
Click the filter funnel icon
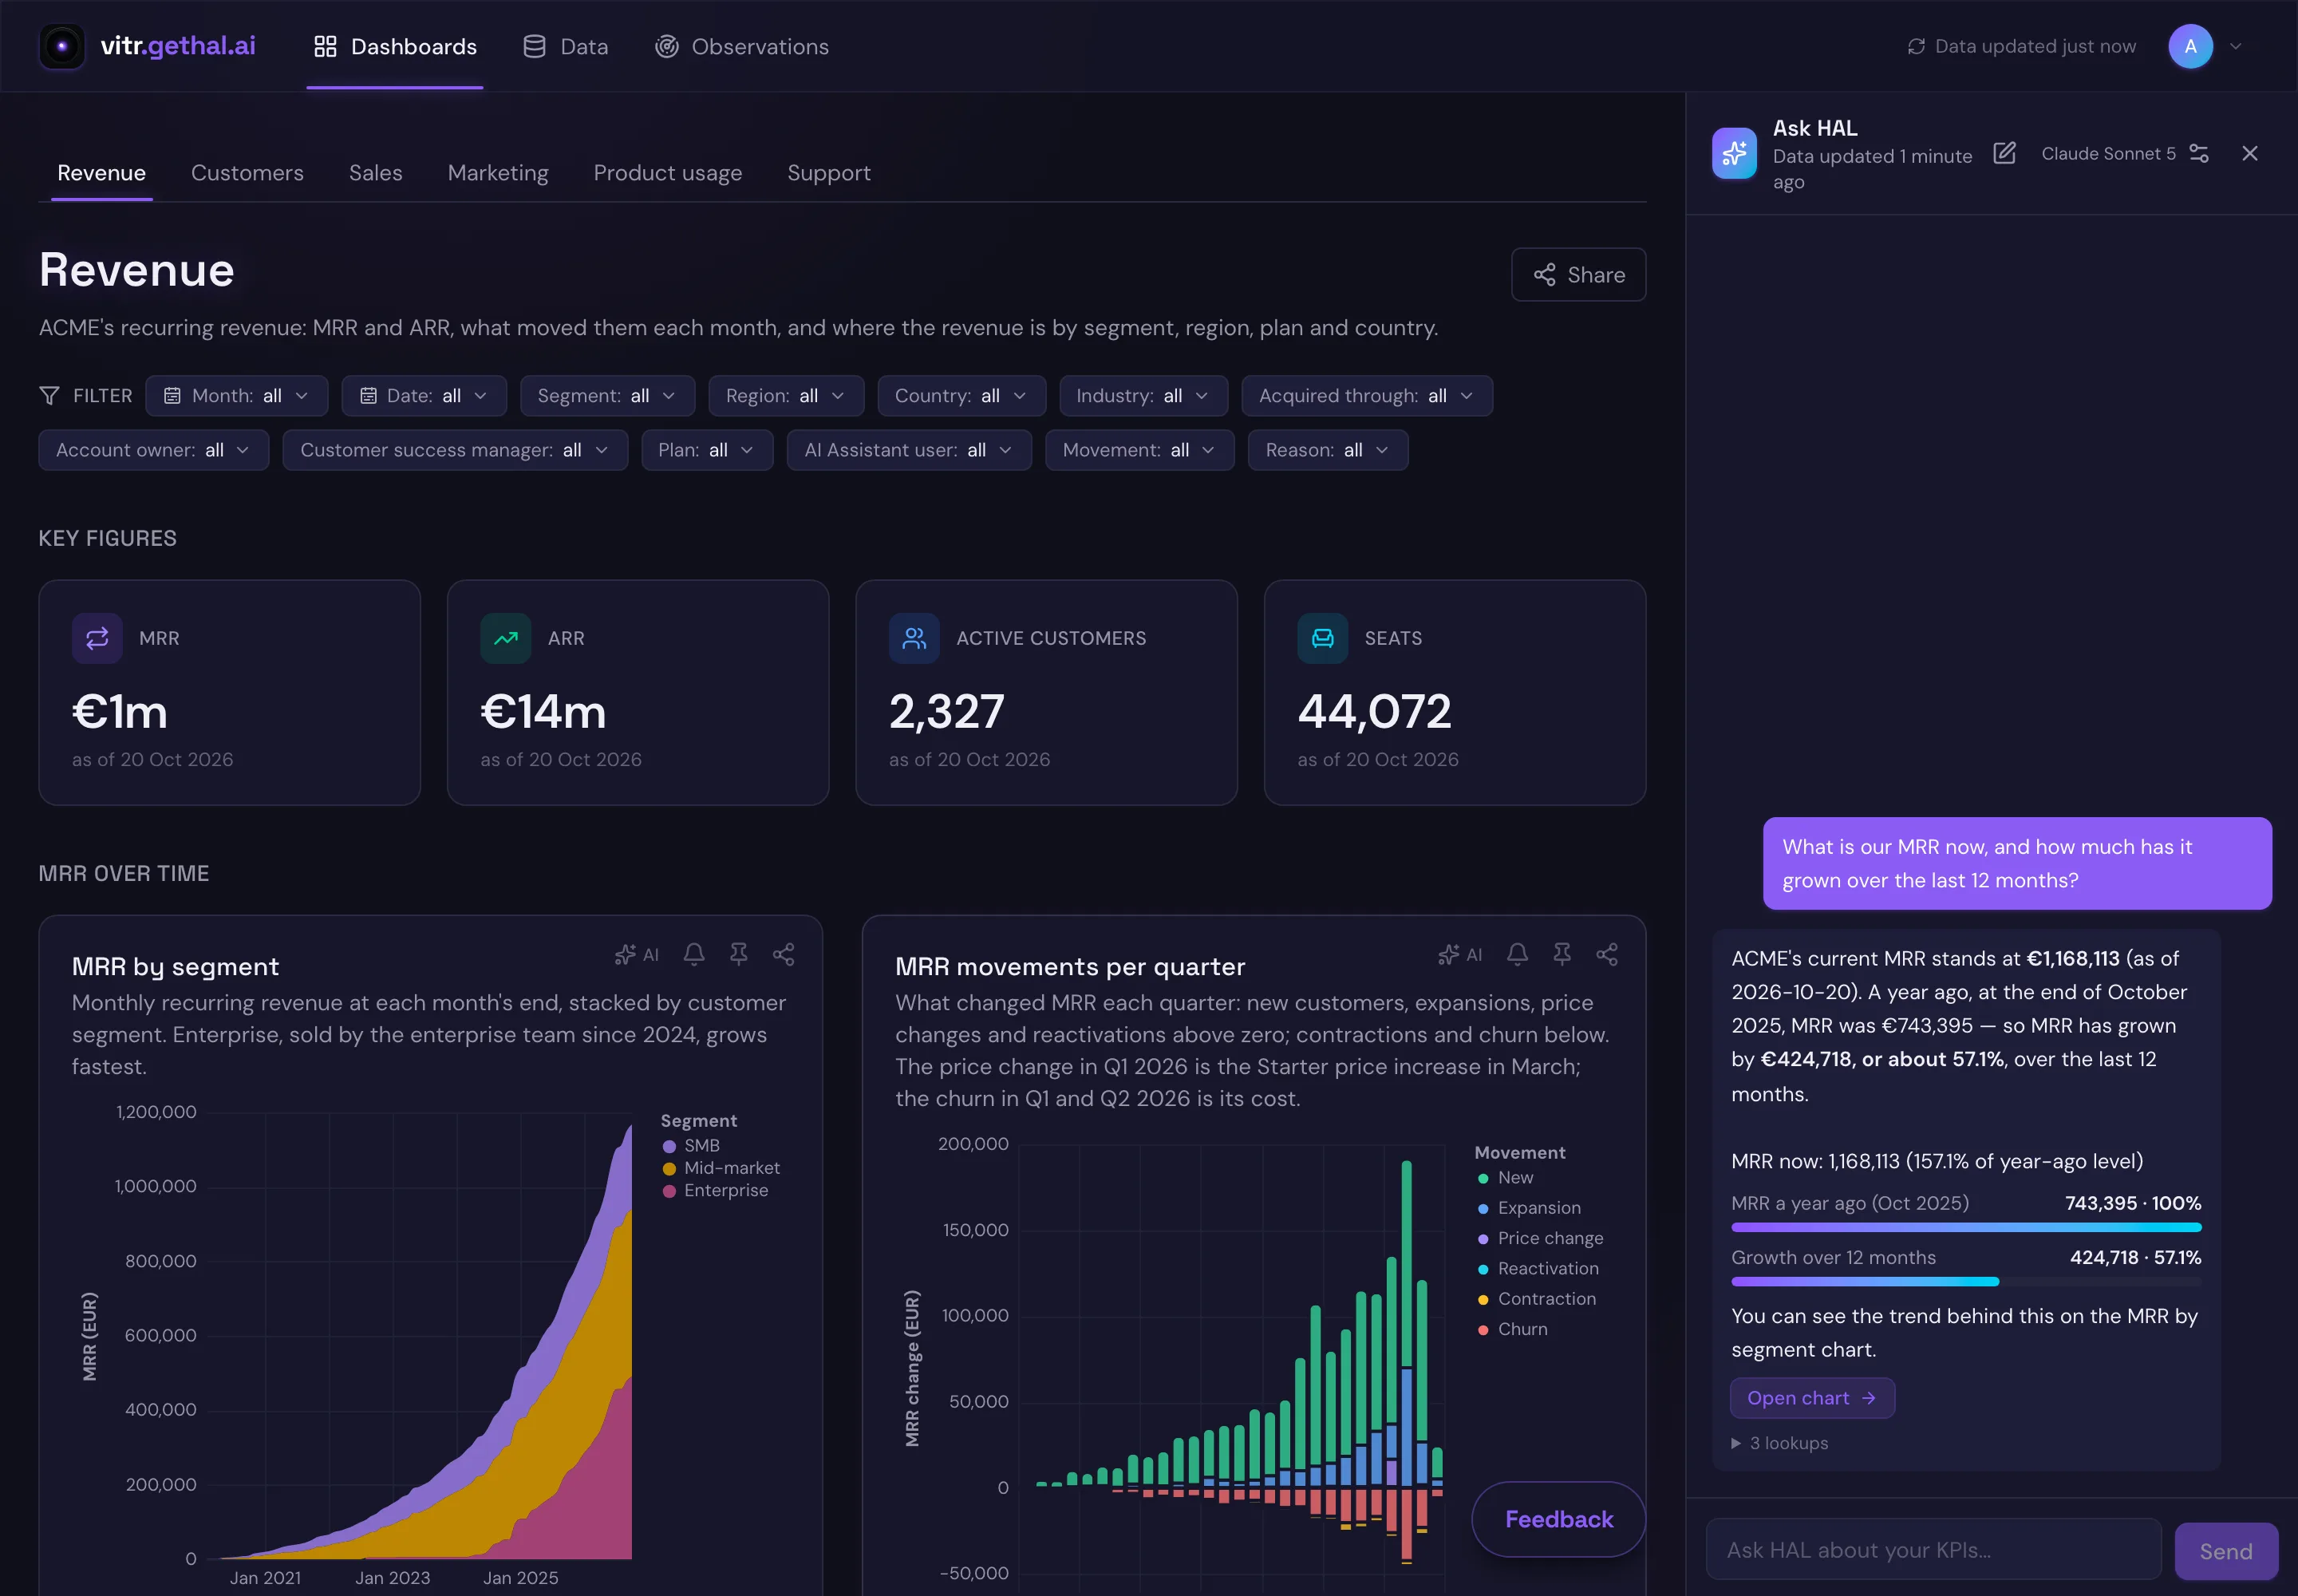pos(48,396)
